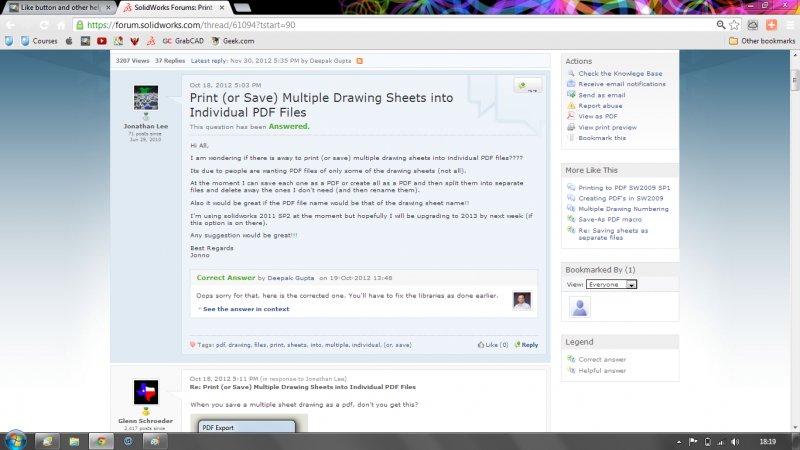Image resolution: width=800 pixels, height=450 pixels.
Task: Open the Apple bookmark icon
Action: [69, 41]
